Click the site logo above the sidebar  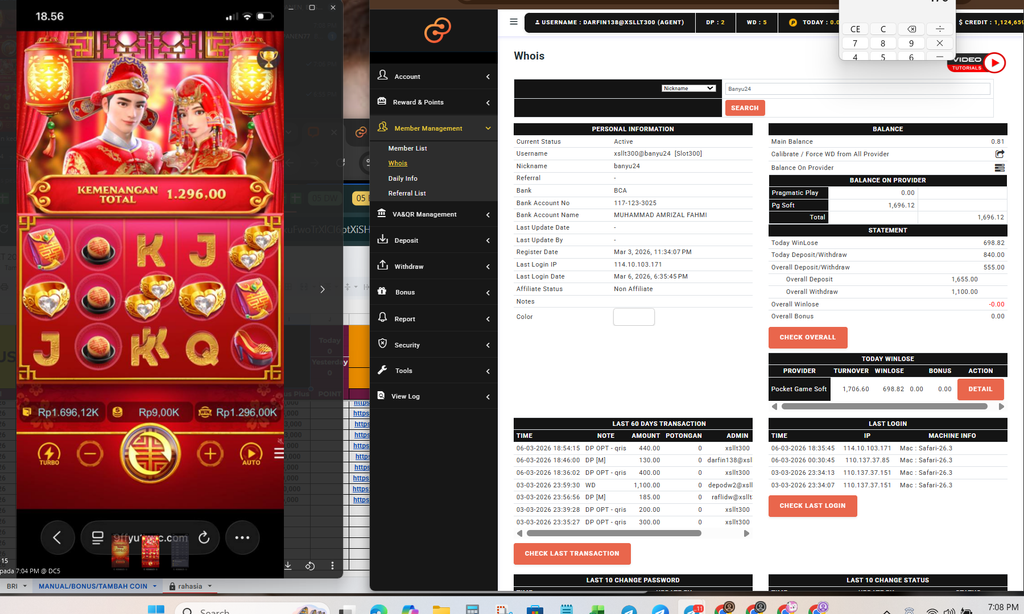[x=437, y=30]
